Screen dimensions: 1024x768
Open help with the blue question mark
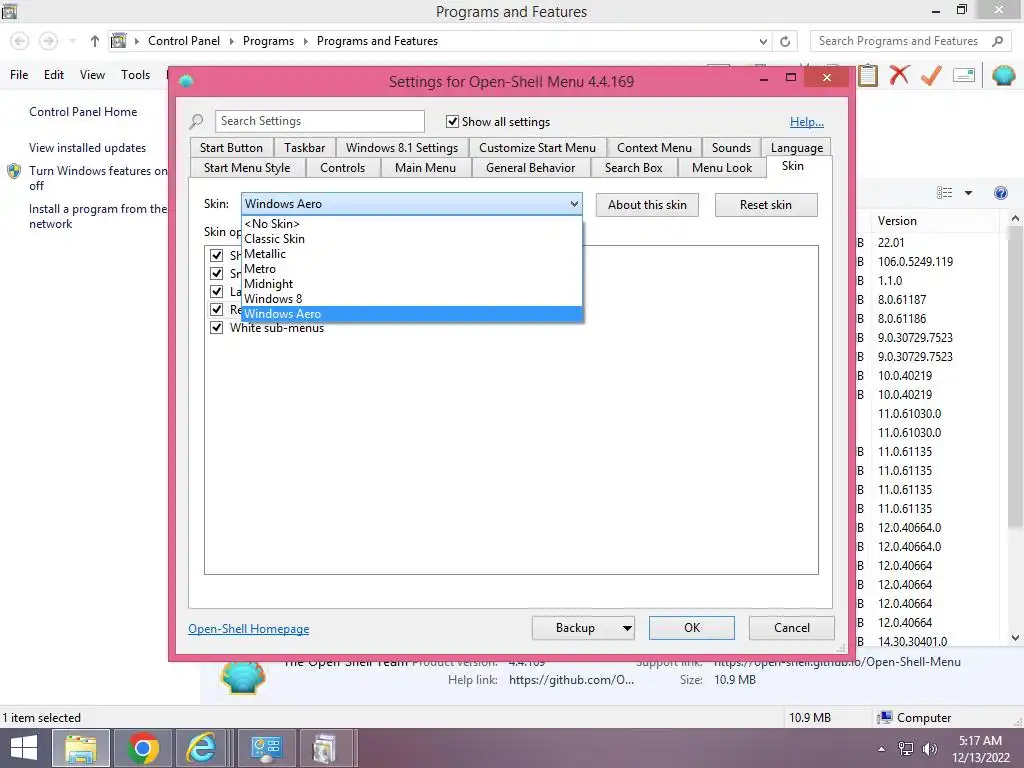coord(1000,193)
